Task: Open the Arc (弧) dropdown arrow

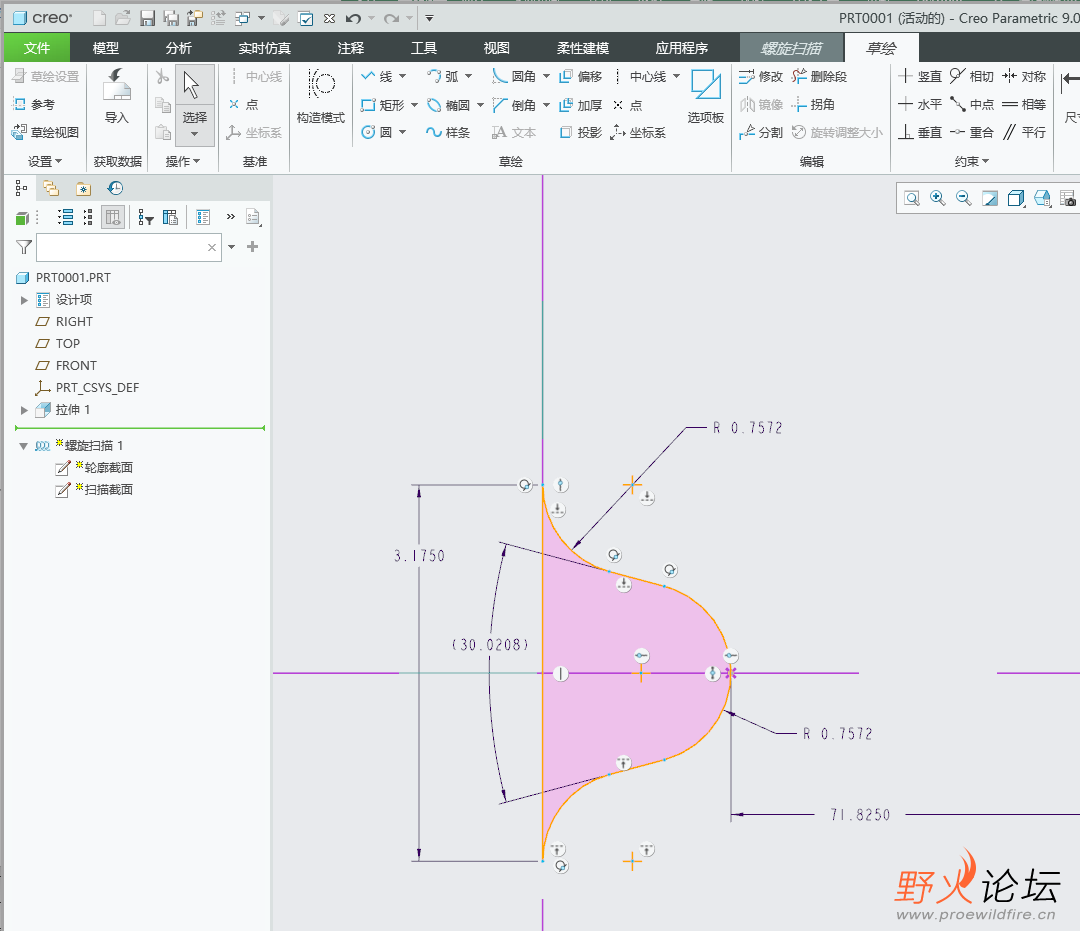Action: [x=468, y=76]
